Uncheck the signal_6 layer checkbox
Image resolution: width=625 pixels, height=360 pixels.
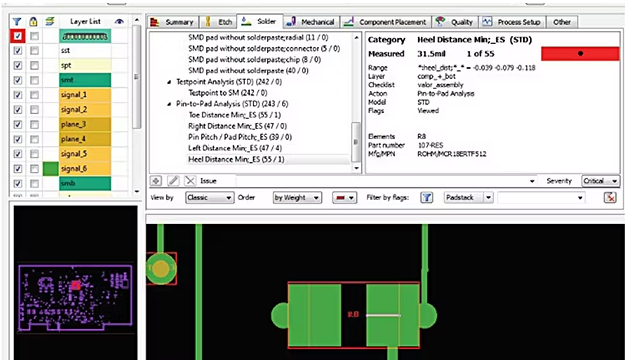tap(18, 169)
